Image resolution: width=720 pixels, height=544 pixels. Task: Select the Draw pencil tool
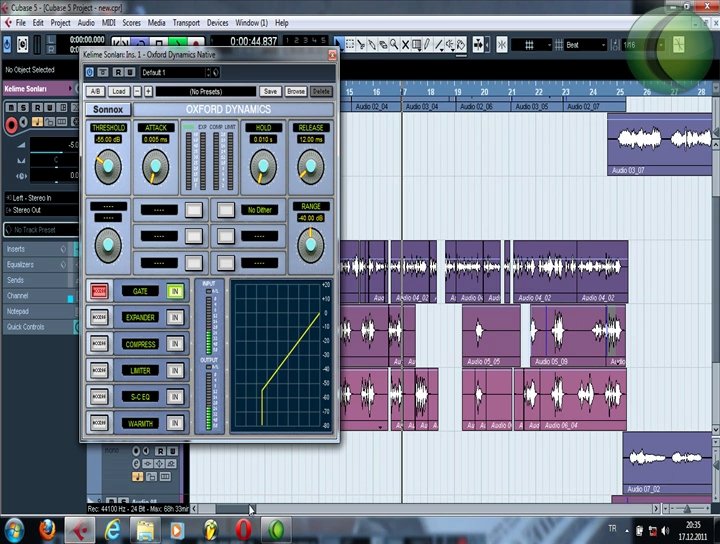(428, 45)
